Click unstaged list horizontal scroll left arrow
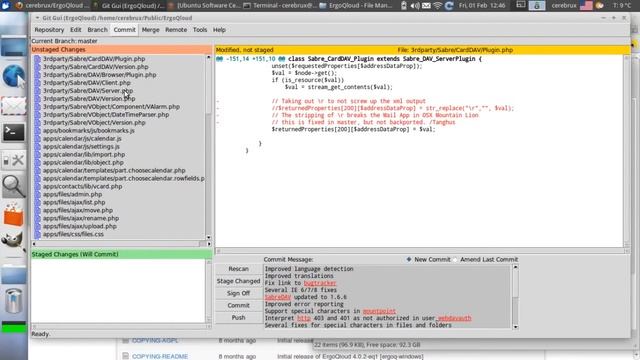This screenshot has width=640, height=360. (x=34, y=244)
